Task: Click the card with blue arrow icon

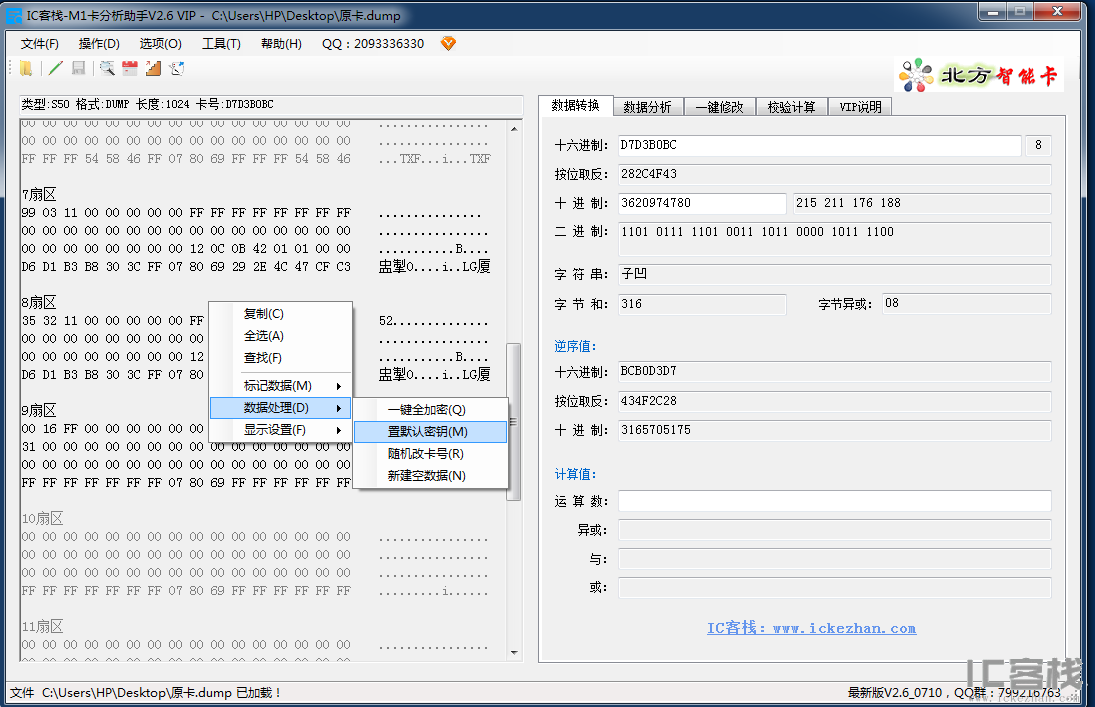Action: (x=177, y=68)
